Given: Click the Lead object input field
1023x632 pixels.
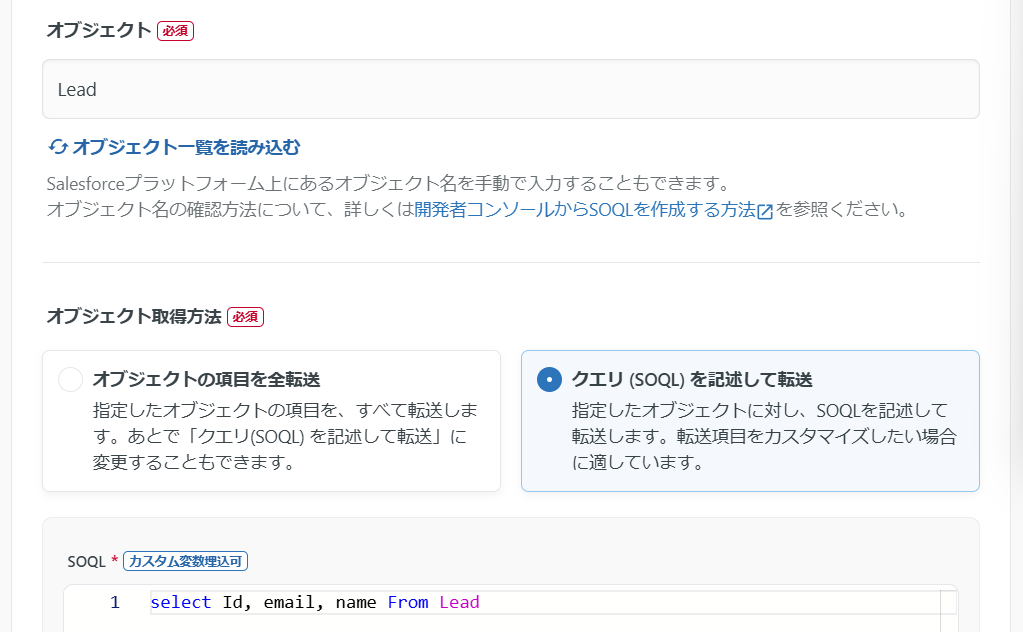Looking at the screenshot, I should [511, 89].
